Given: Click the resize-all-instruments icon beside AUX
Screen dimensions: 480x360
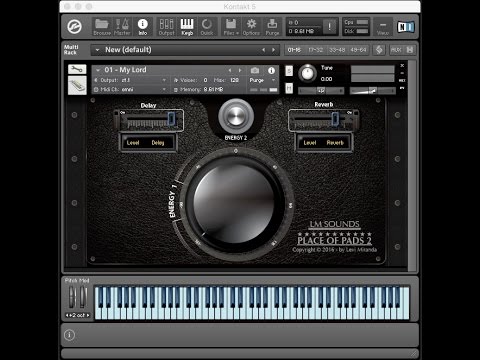Looking at the screenshot, I should [x=410, y=50].
